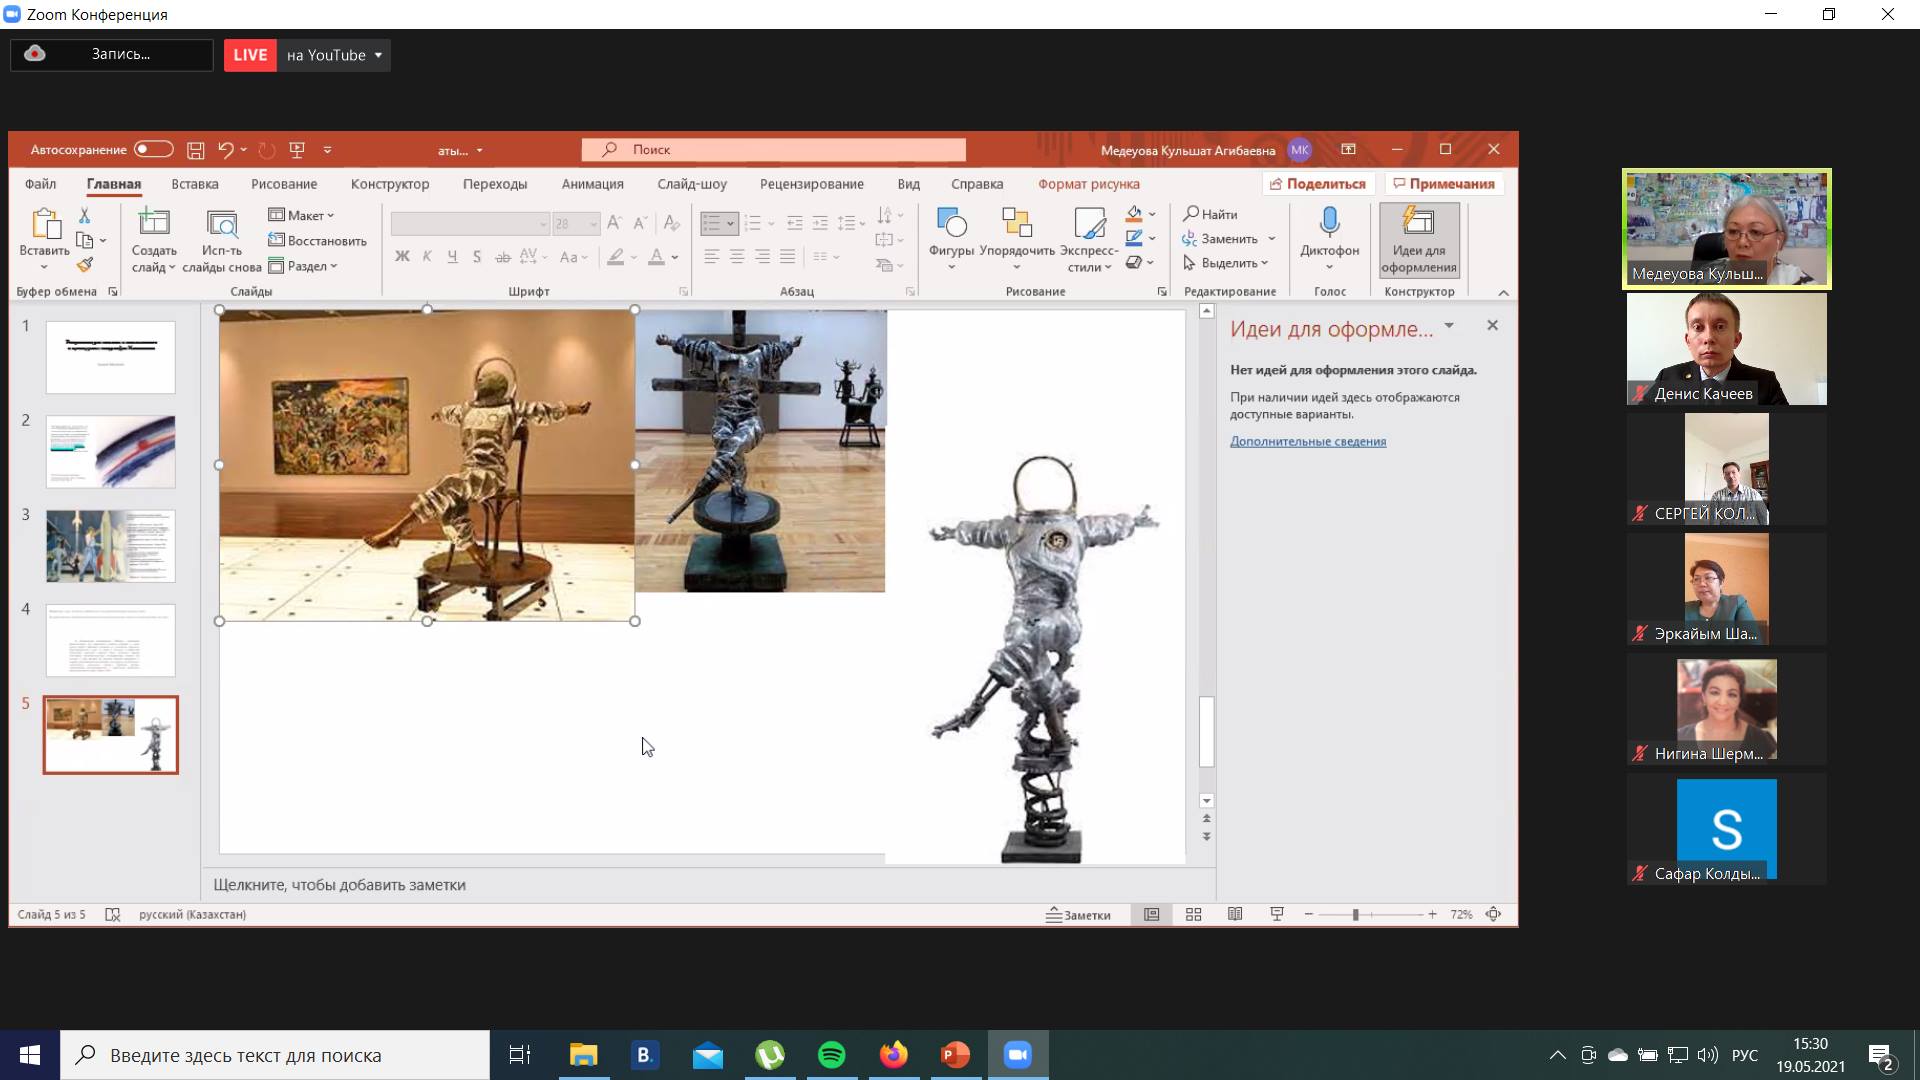
Task: Click Идеи для оформления ribbon button
Action: (1419, 240)
